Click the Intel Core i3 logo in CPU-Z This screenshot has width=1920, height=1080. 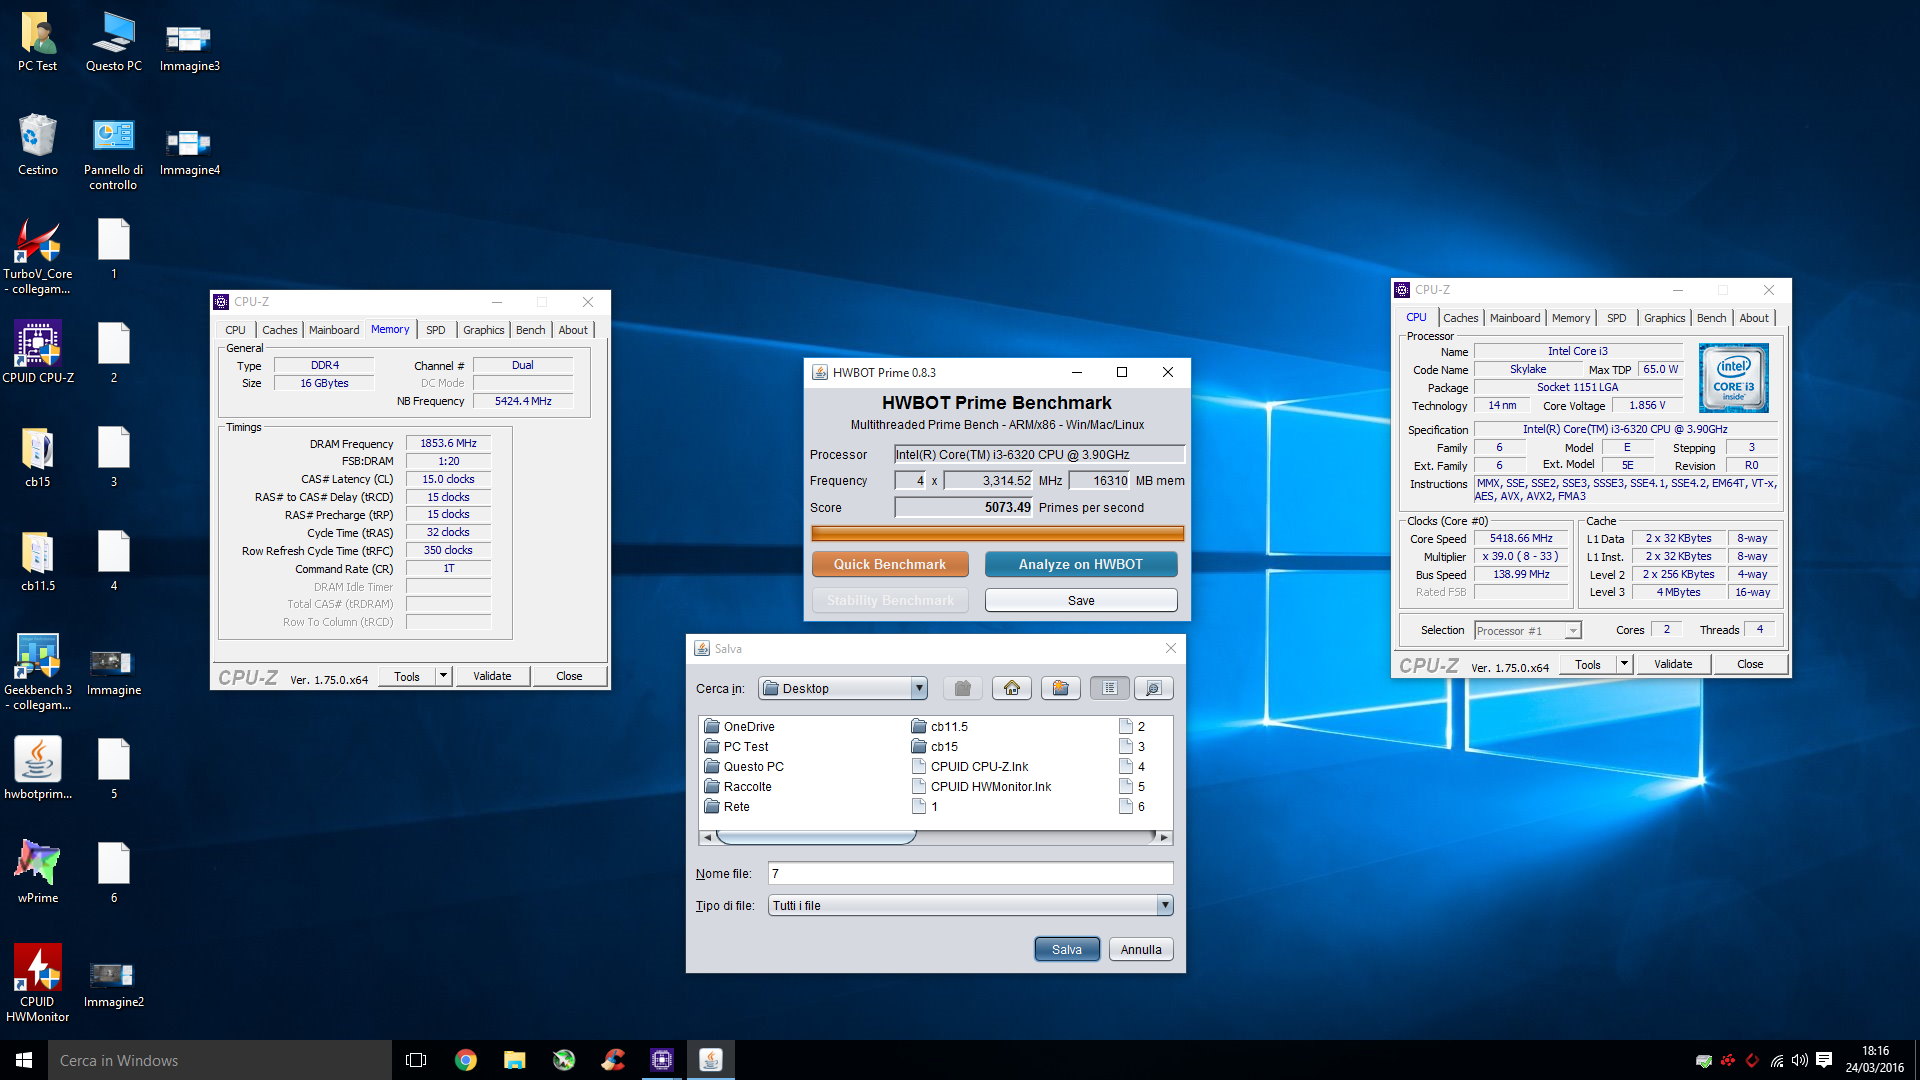1734,378
